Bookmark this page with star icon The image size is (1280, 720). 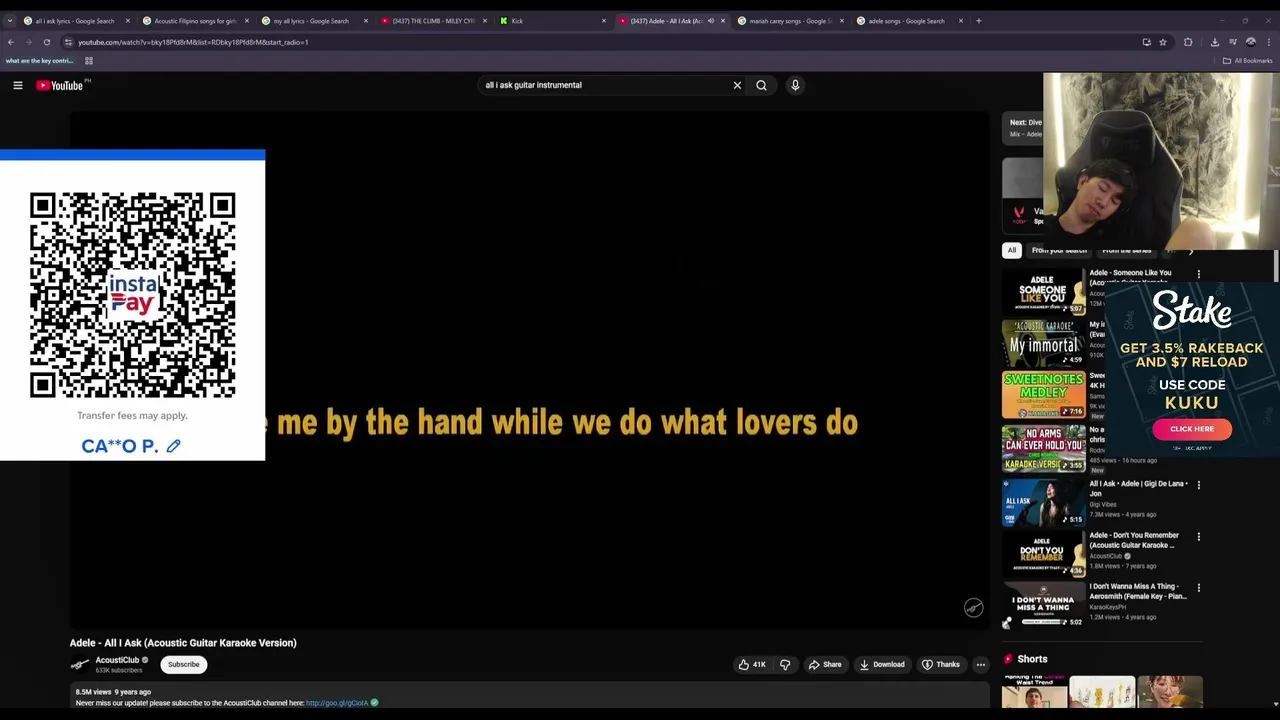point(1163,42)
